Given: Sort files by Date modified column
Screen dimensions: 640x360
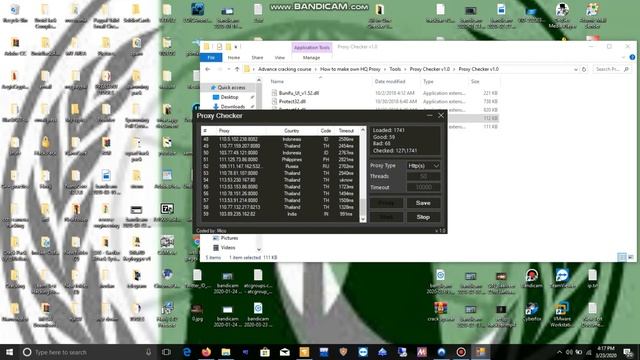Looking at the screenshot, I should [390, 82].
